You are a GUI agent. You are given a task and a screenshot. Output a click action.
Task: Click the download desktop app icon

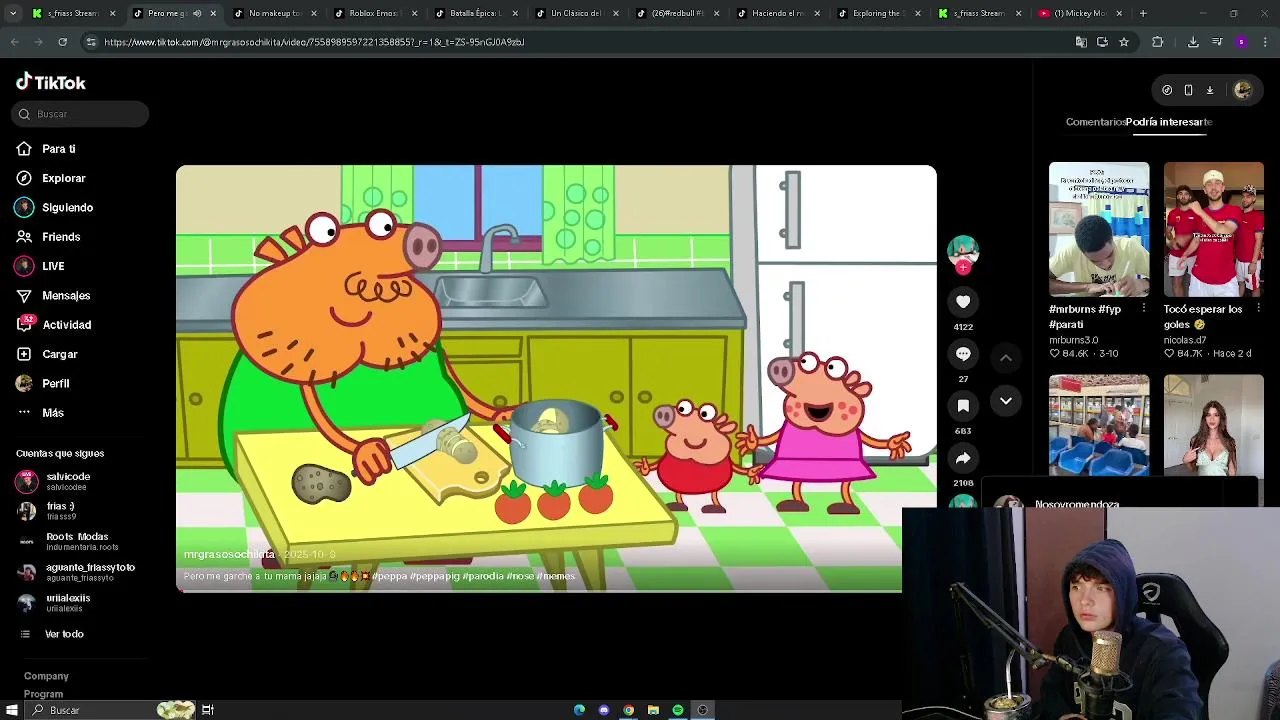pyautogui.click(x=1209, y=90)
